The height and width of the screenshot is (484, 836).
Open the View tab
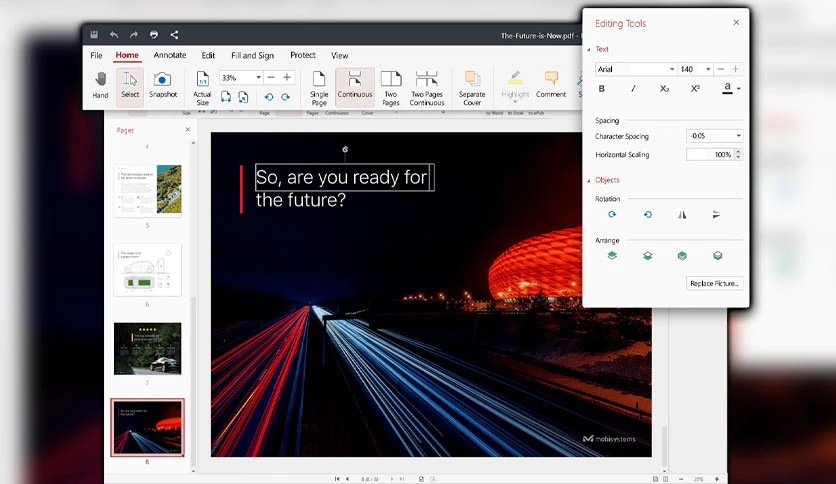coord(340,55)
